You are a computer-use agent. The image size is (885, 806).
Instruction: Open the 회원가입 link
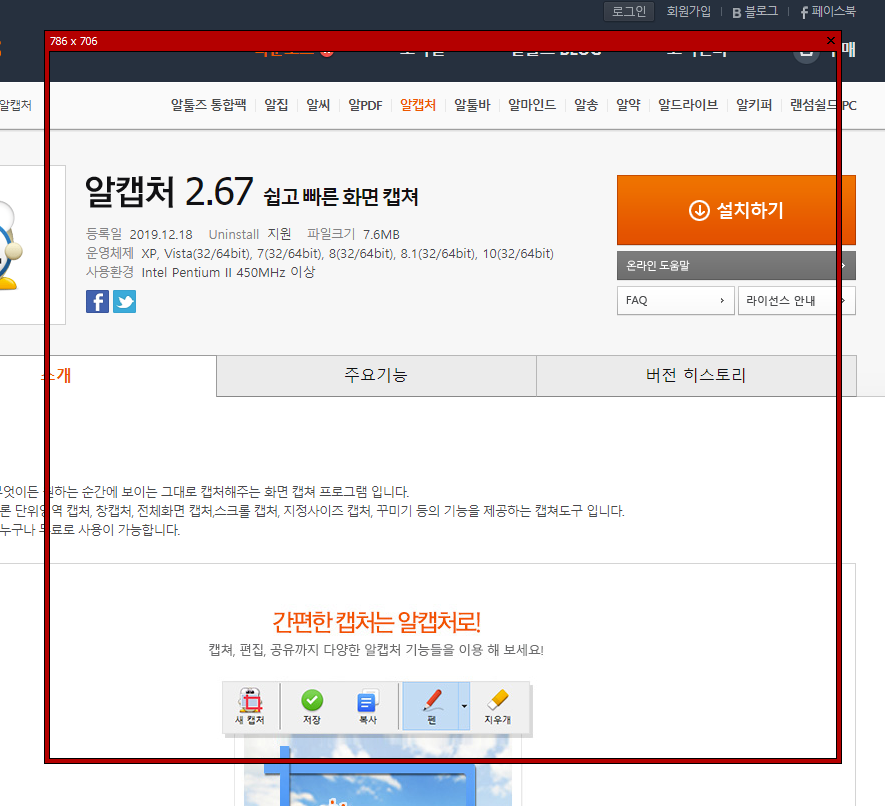tap(688, 11)
